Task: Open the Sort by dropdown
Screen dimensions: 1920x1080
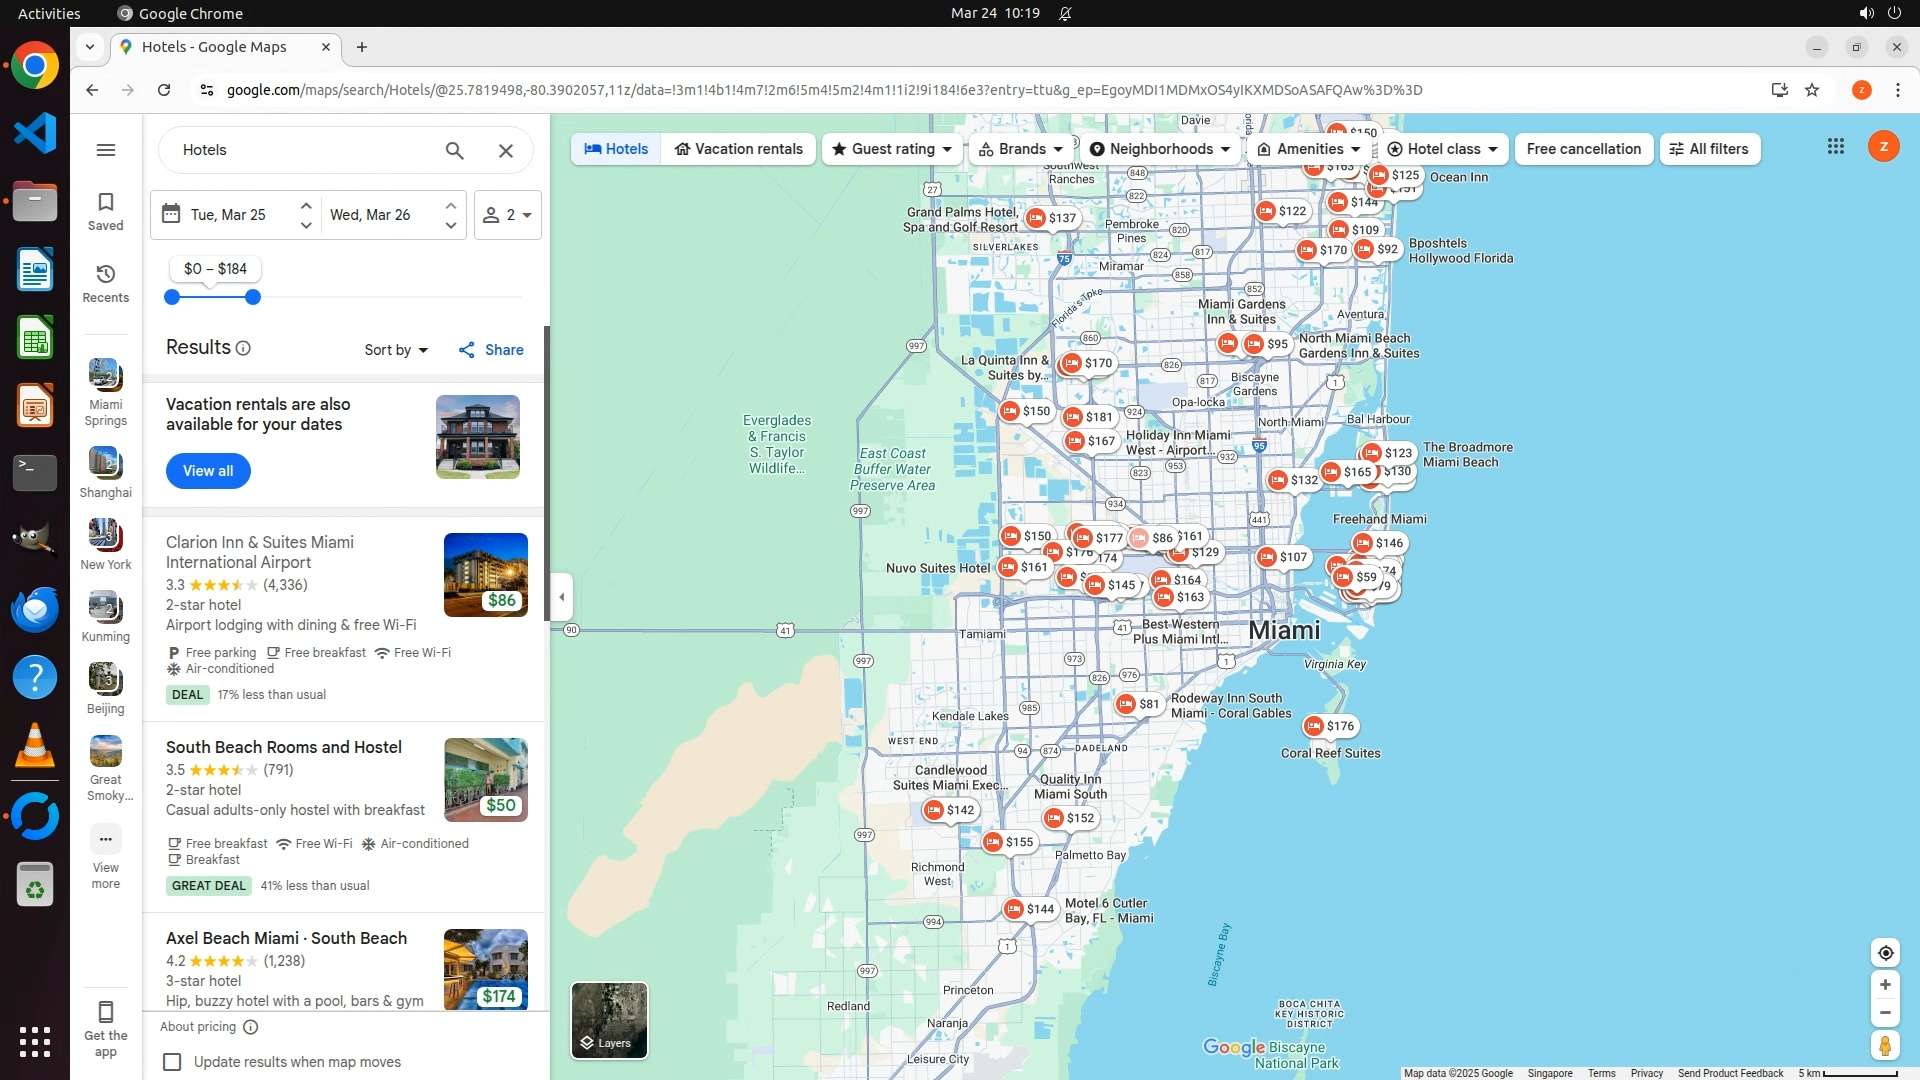Action: coord(396,350)
